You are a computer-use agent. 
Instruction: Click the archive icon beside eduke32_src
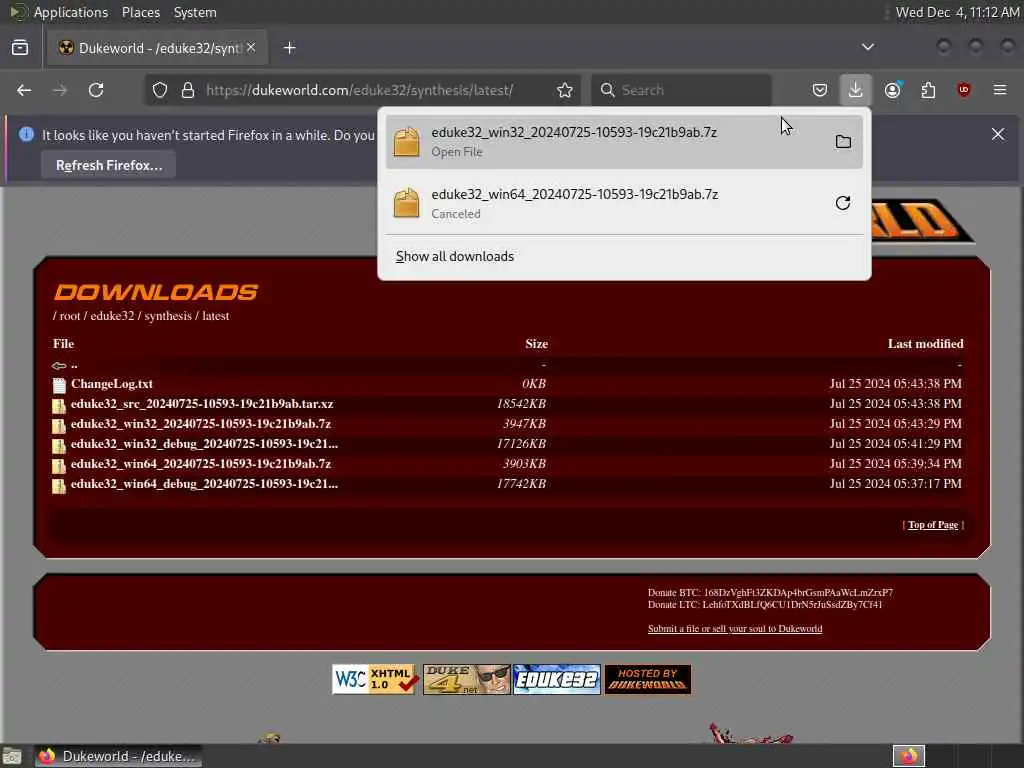[x=59, y=406]
